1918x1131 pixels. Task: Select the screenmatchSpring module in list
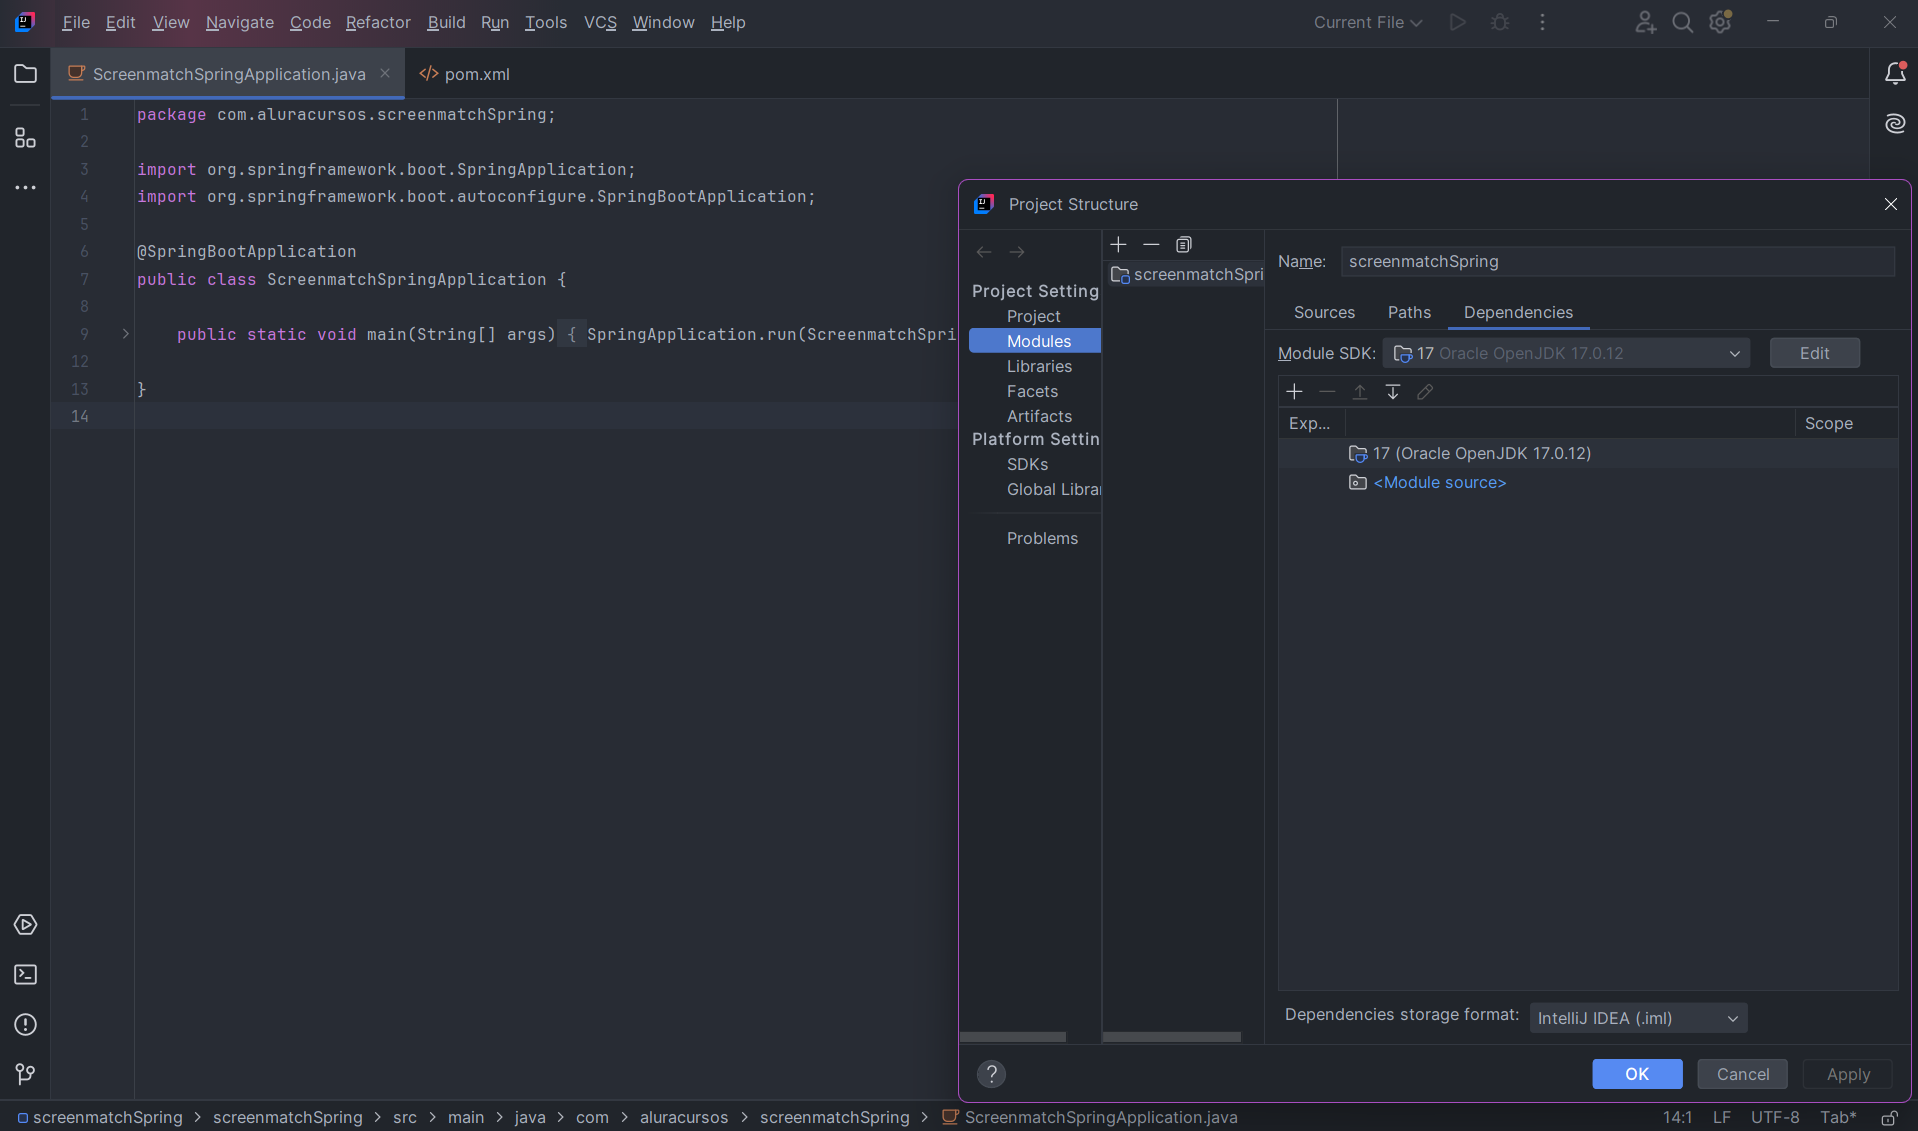coord(1186,274)
